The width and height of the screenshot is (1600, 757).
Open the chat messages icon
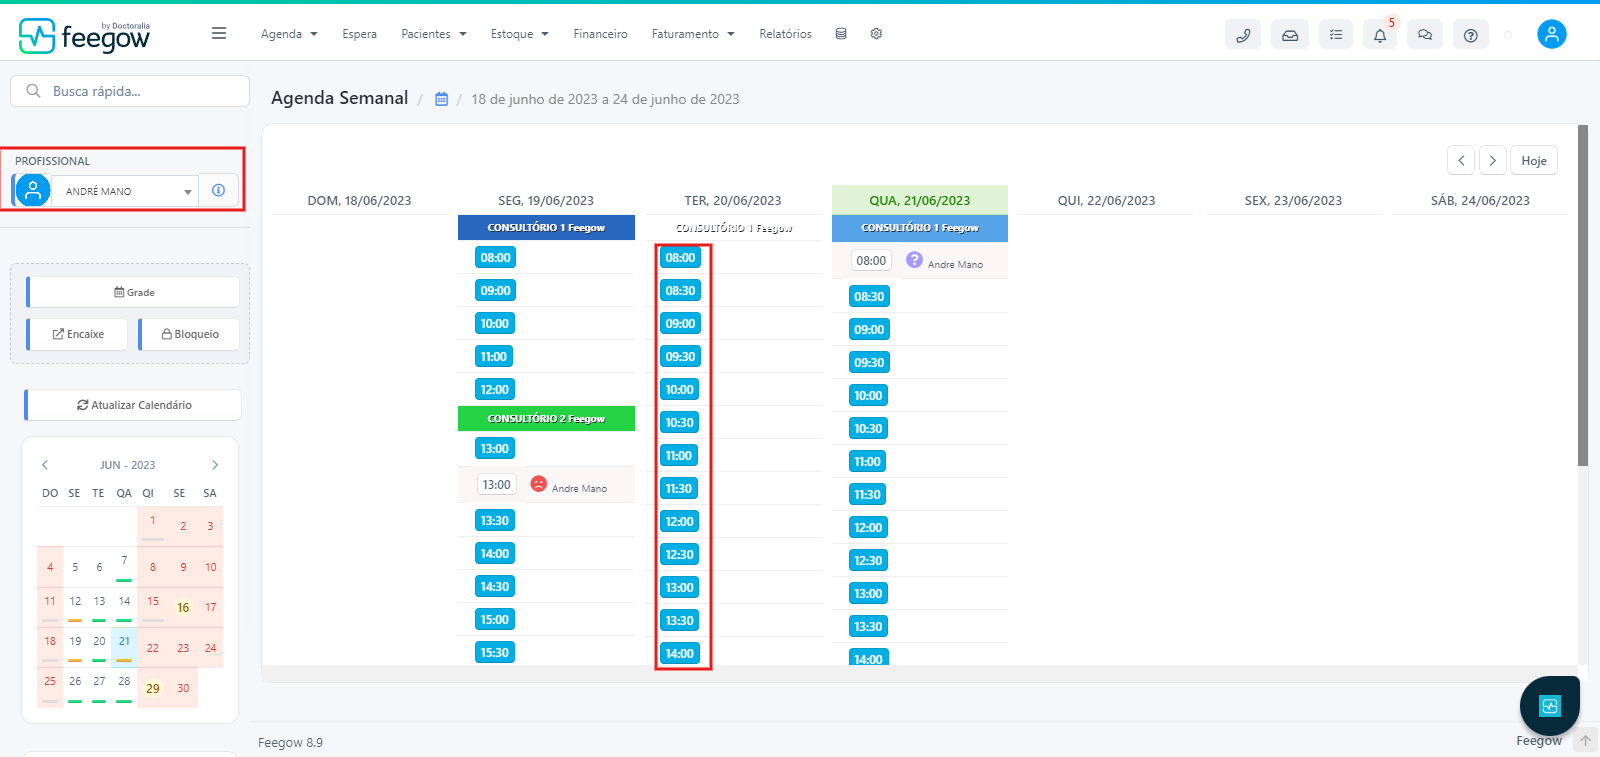1425,34
